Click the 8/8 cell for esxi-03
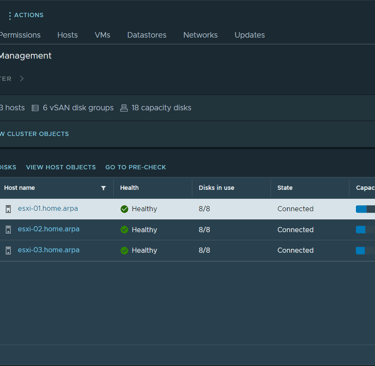 tap(204, 250)
